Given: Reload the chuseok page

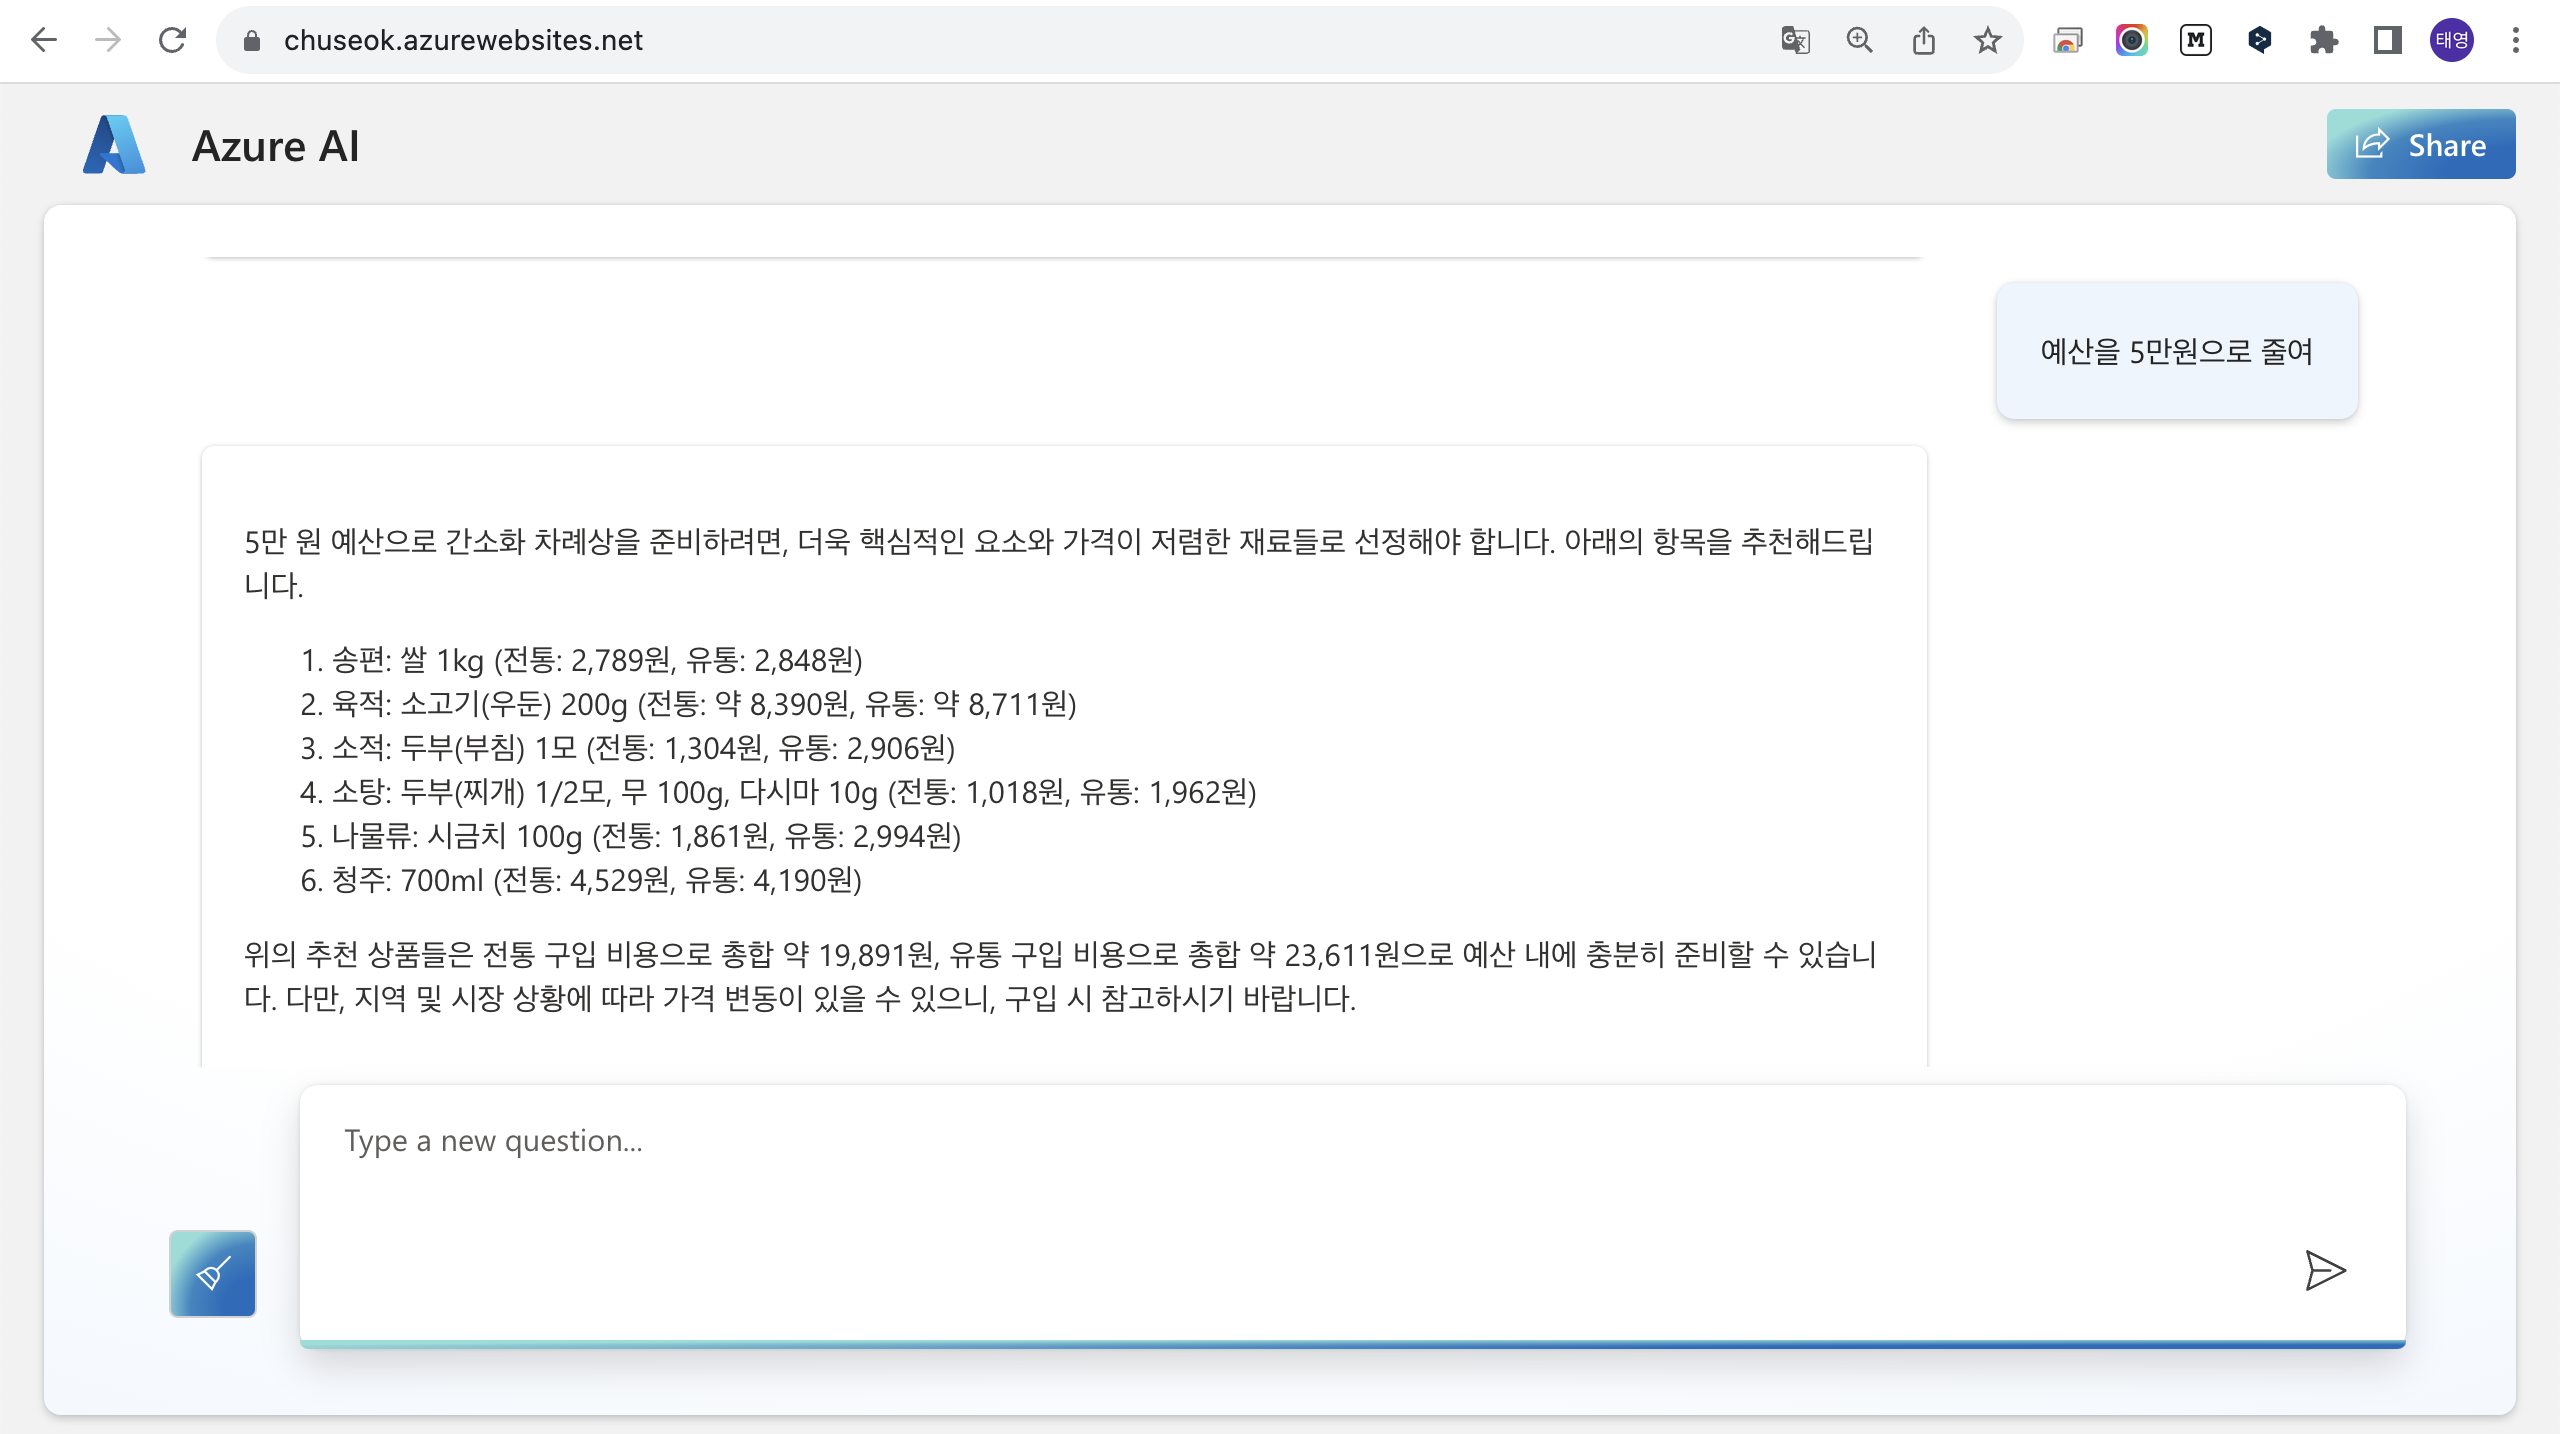Looking at the screenshot, I should pyautogui.click(x=172, y=40).
